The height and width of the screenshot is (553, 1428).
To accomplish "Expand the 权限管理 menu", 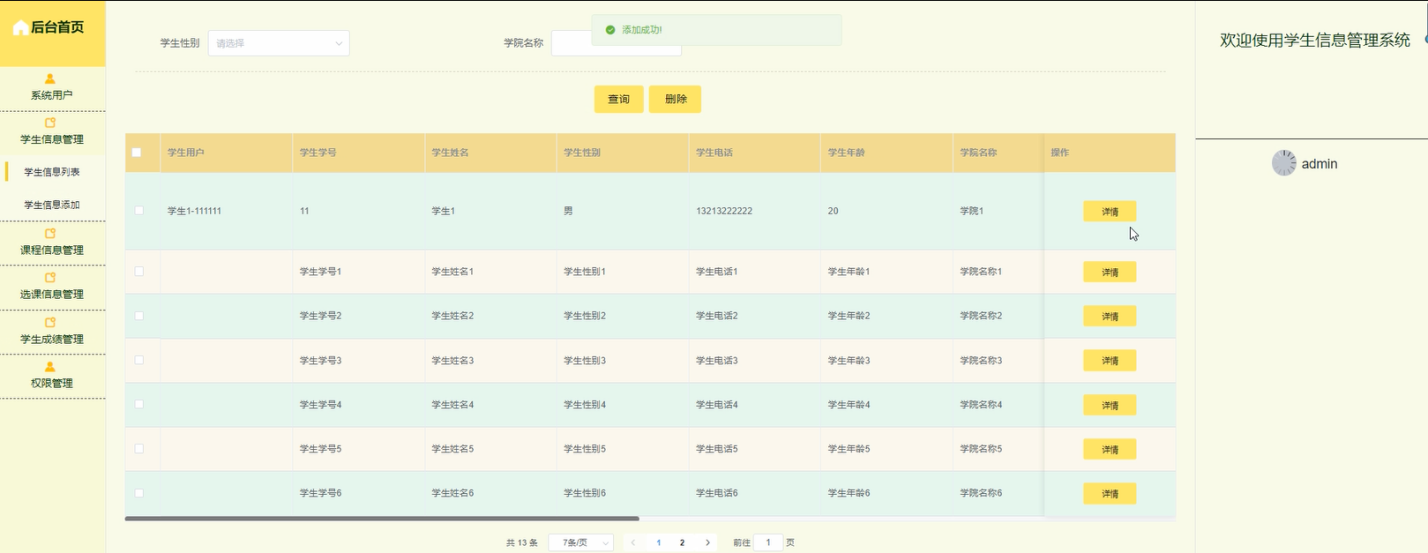I will coord(52,376).
